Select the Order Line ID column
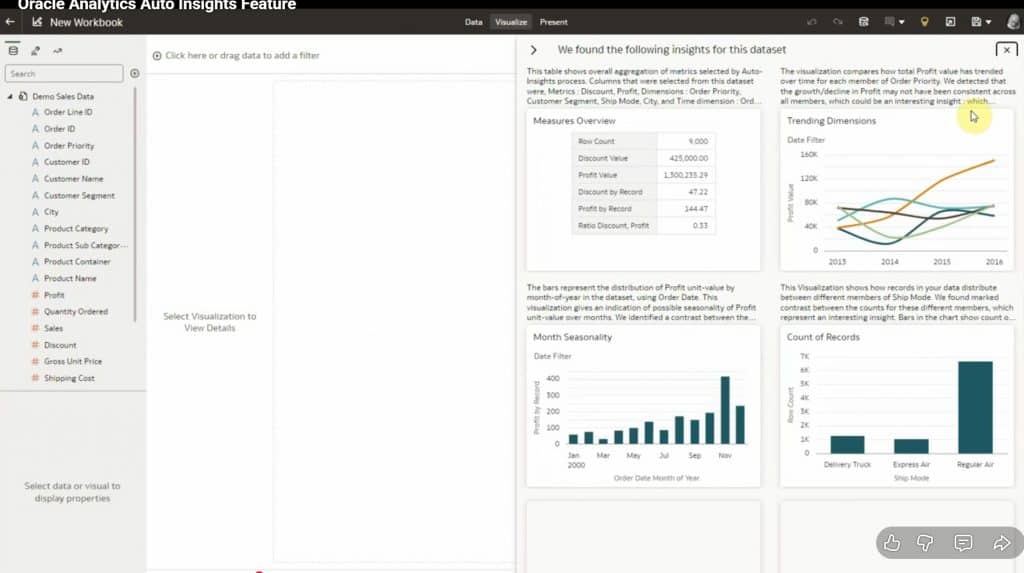The height and width of the screenshot is (573, 1024). [68, 112]
